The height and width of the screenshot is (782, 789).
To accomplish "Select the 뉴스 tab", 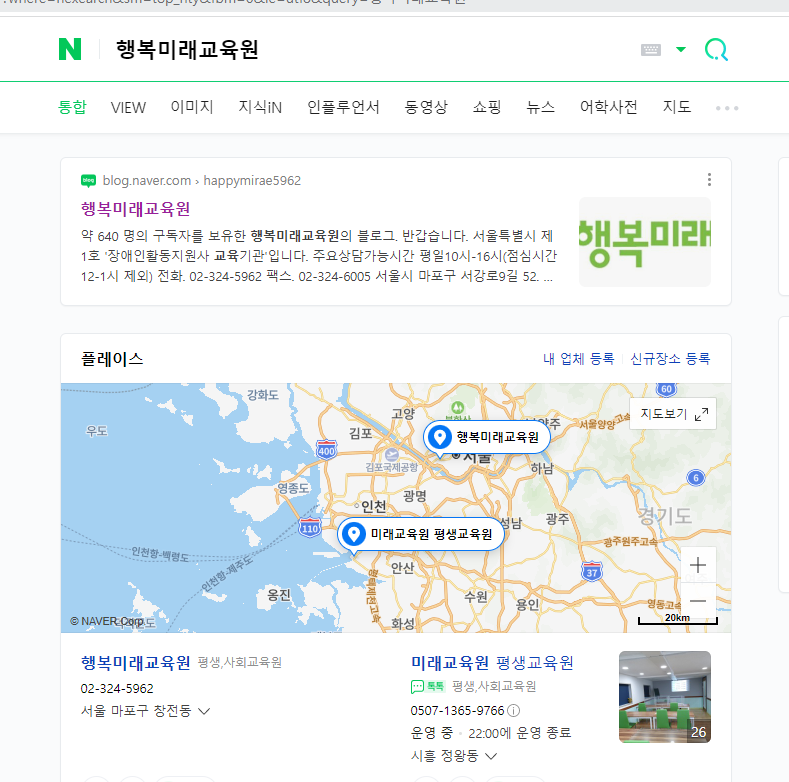I will pyautogui.click(x=540, y=107).
